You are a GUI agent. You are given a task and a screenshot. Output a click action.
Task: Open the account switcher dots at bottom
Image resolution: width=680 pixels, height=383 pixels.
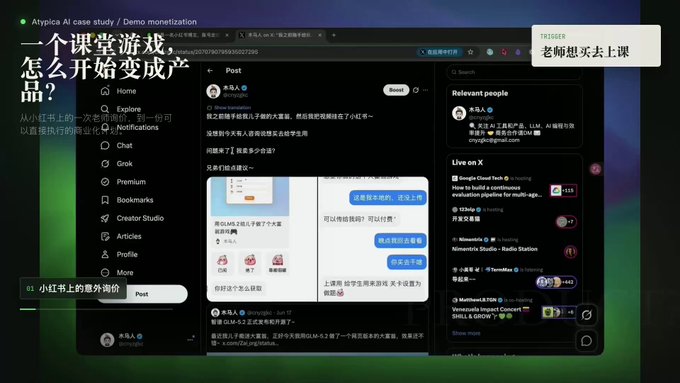(190, 339)
